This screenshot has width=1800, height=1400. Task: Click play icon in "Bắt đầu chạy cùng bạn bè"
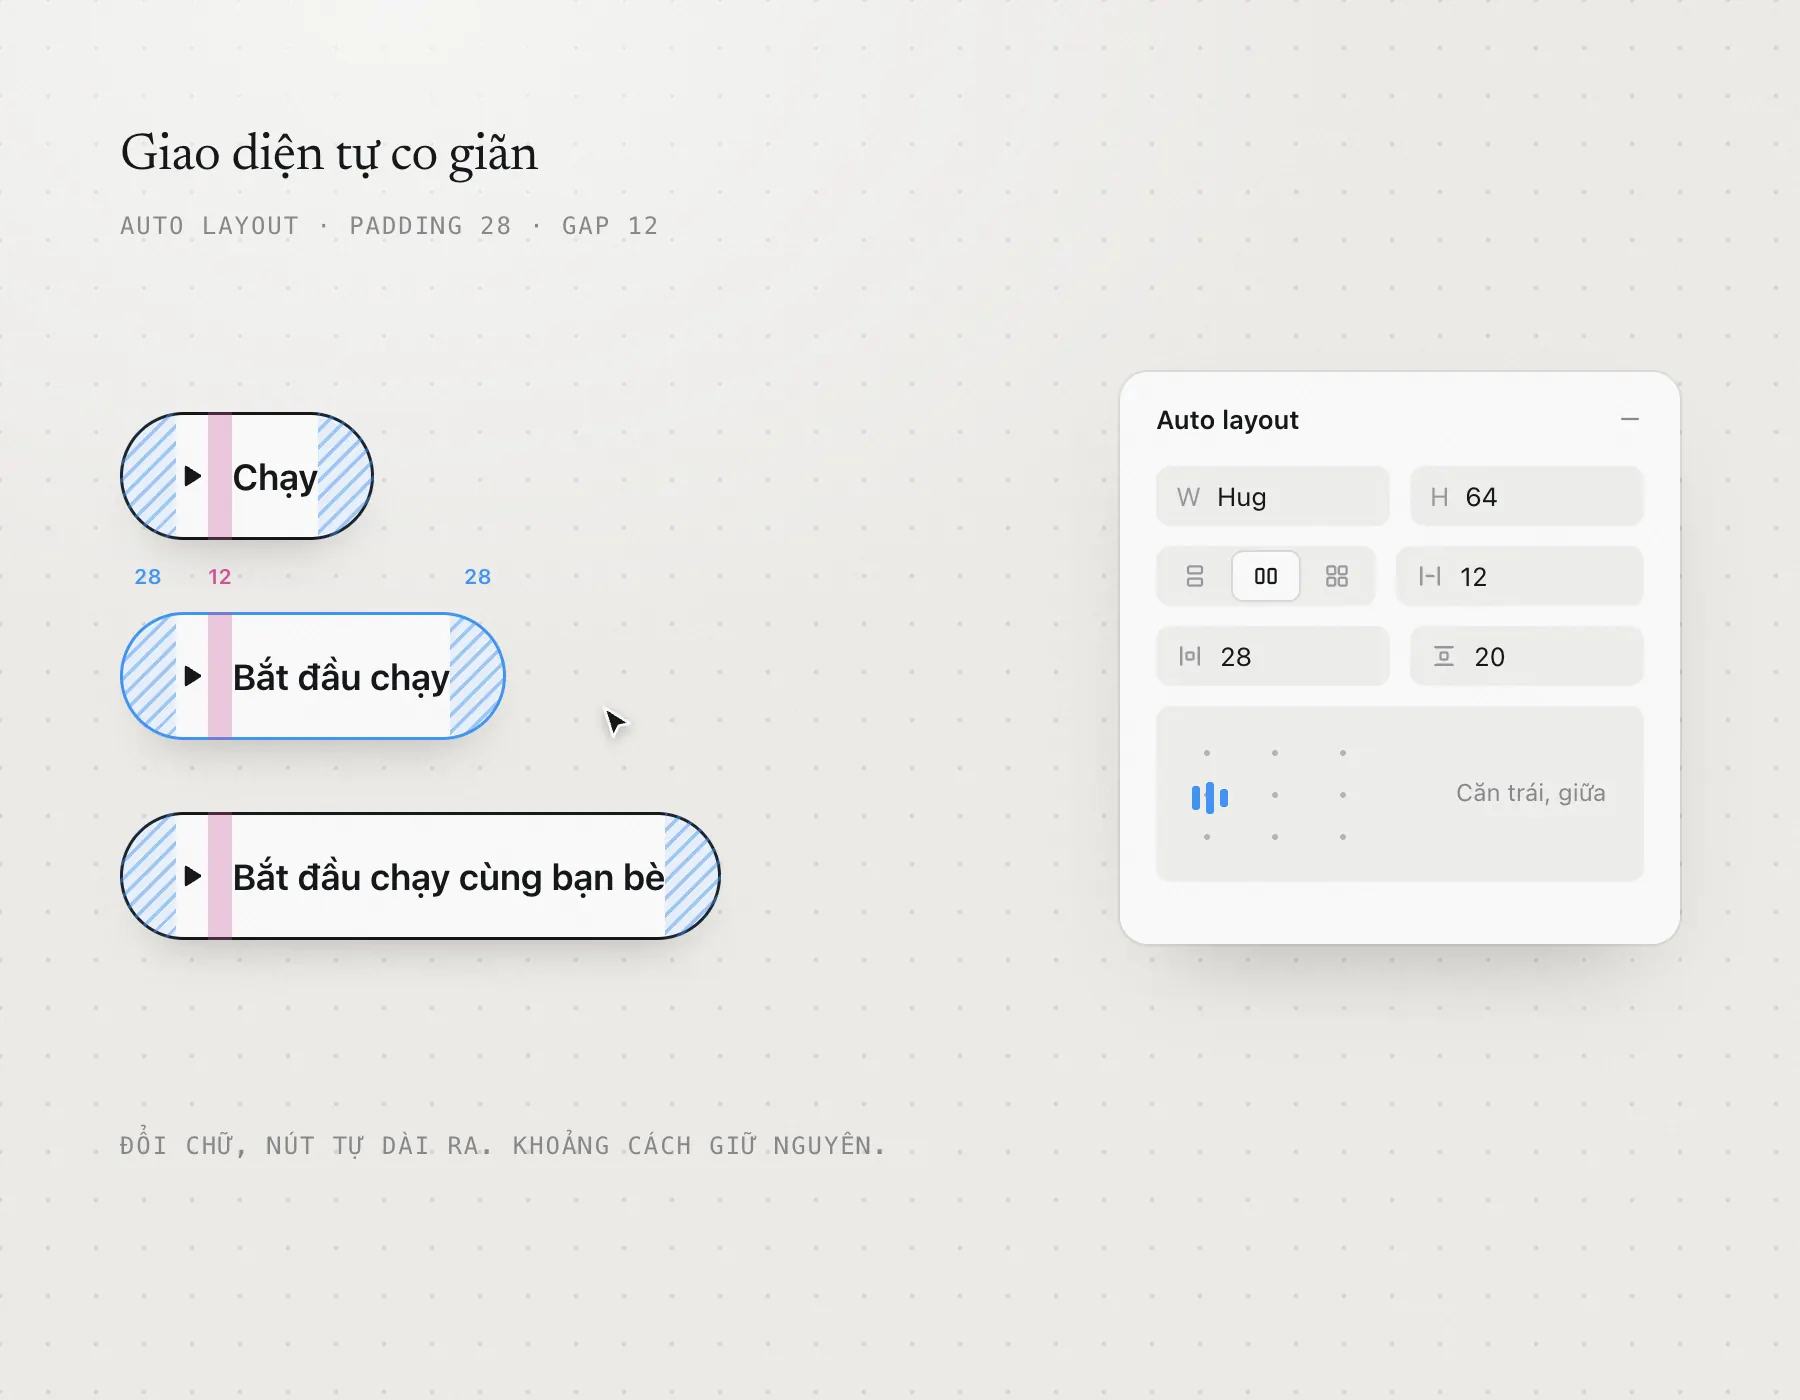(193, 876)
